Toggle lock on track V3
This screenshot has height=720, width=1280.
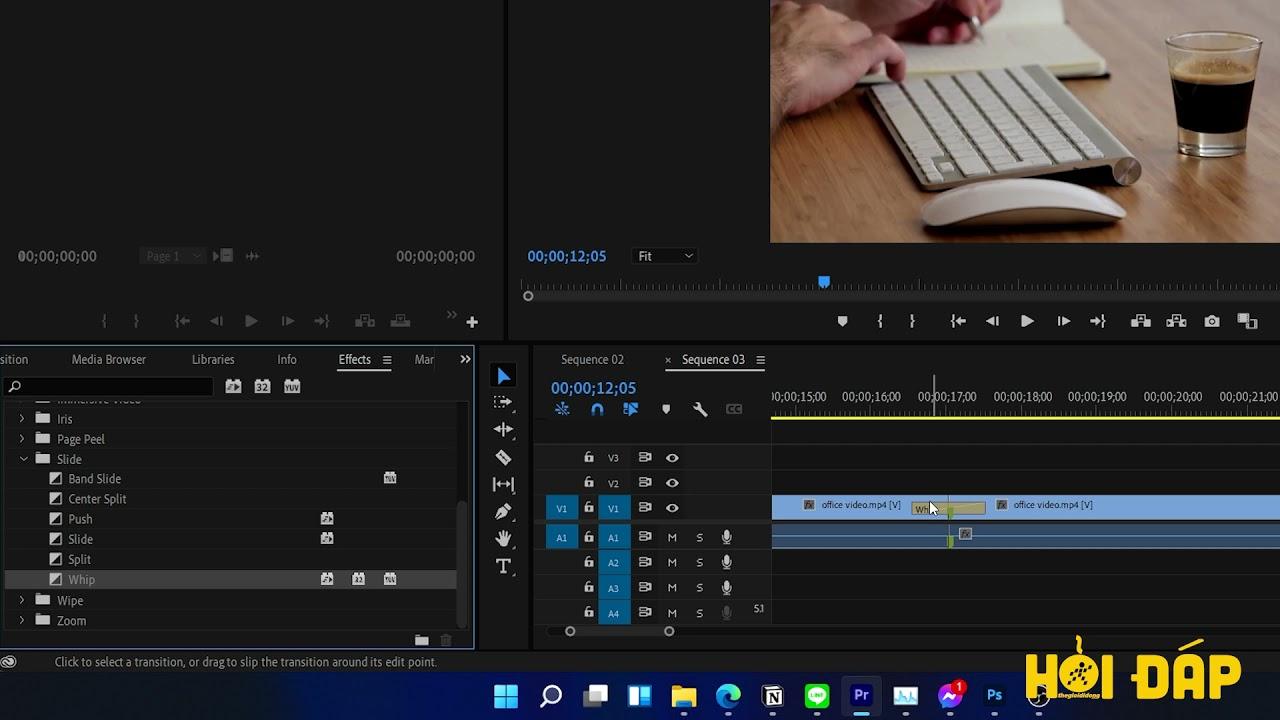589,457
